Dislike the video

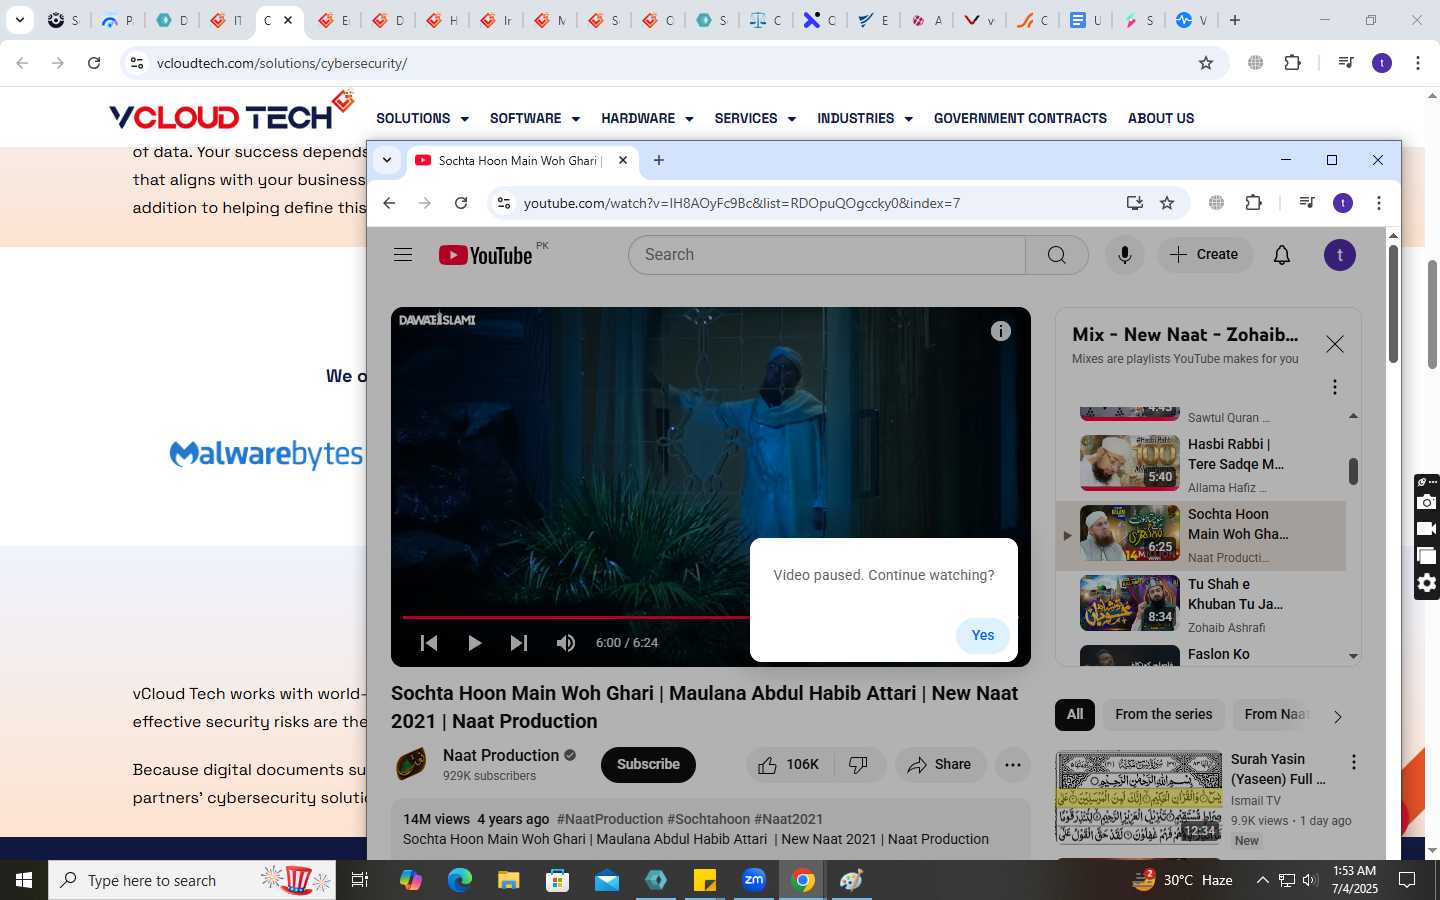(x=858, y=765)
